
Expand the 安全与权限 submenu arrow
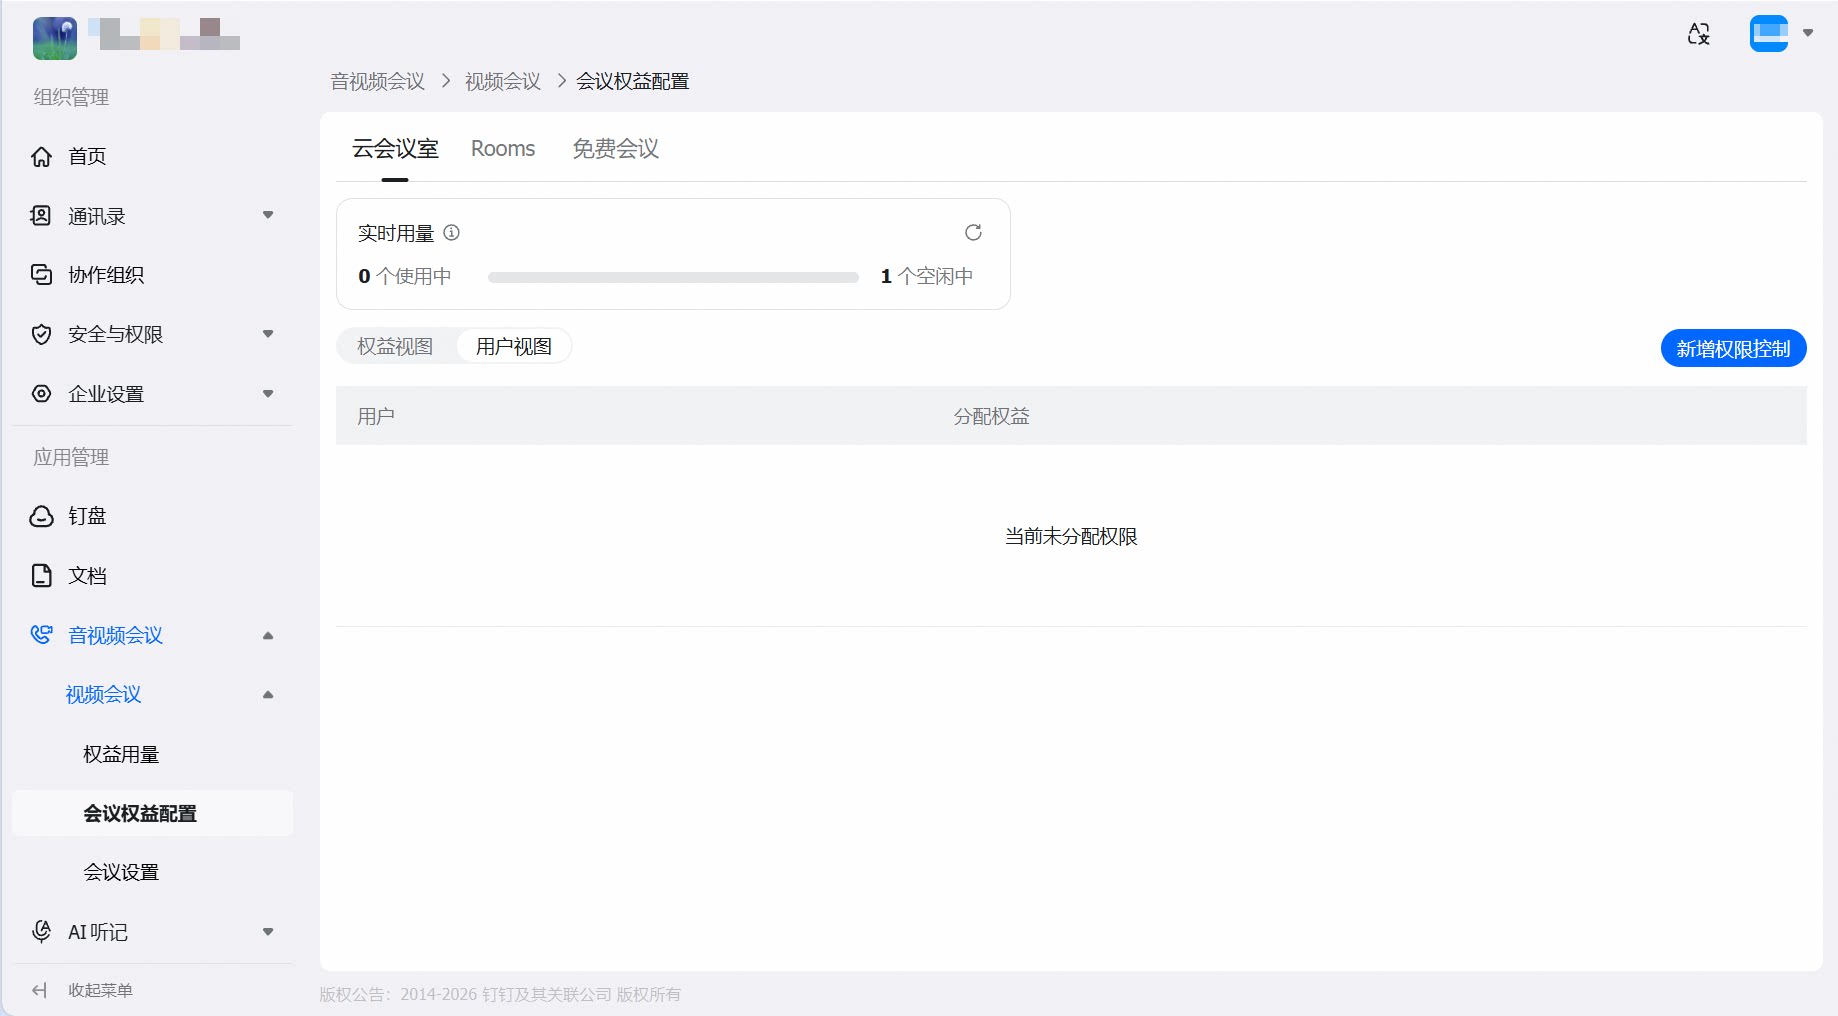(268, 334)
